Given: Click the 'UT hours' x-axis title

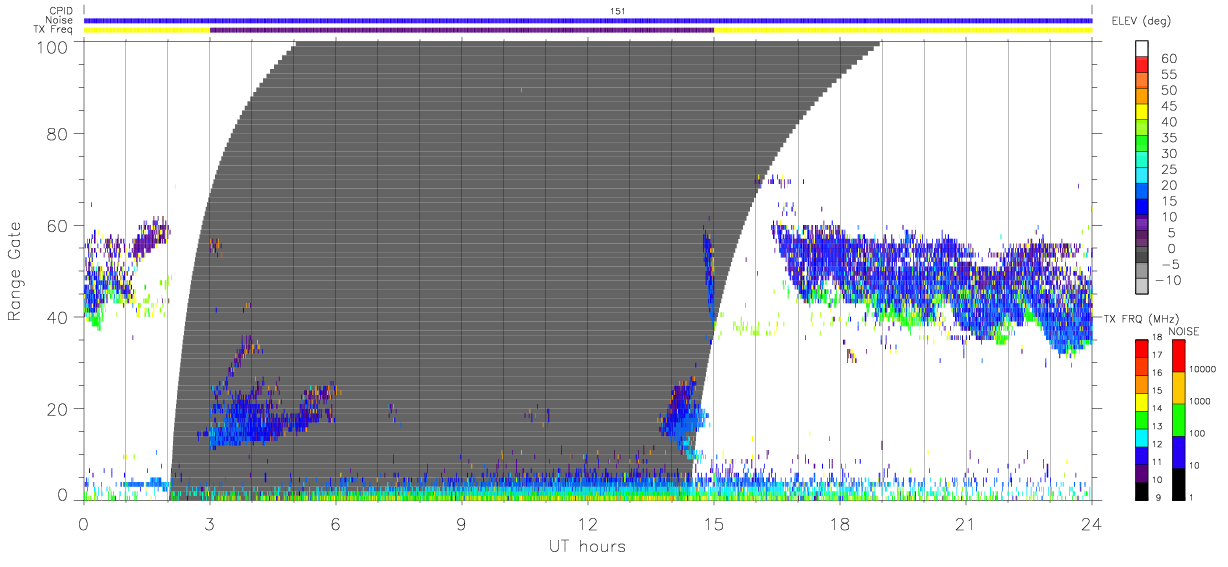Looking at the screenshot, I should [586, 547].
